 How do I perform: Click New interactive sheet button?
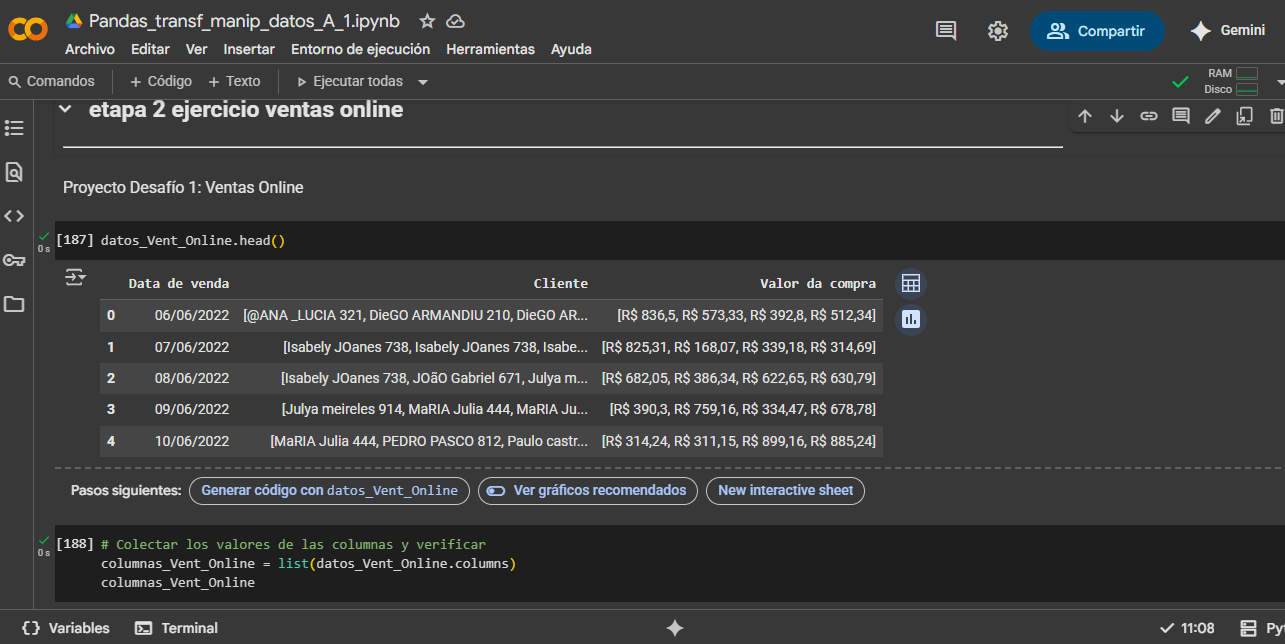click(x=785, y=491)
